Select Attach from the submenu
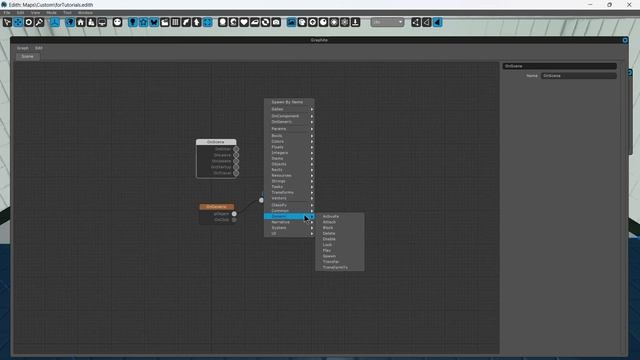640x360 pixels. tap(340, 222)
